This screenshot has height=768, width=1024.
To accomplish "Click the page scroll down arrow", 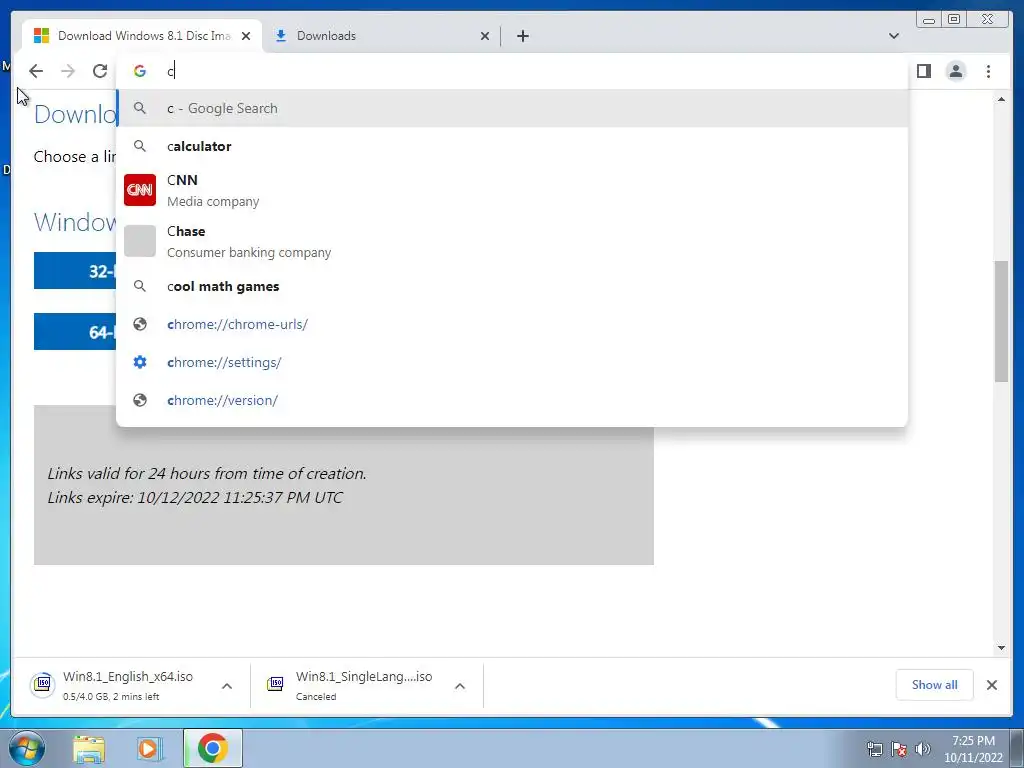I will [x=1001, y=648].
